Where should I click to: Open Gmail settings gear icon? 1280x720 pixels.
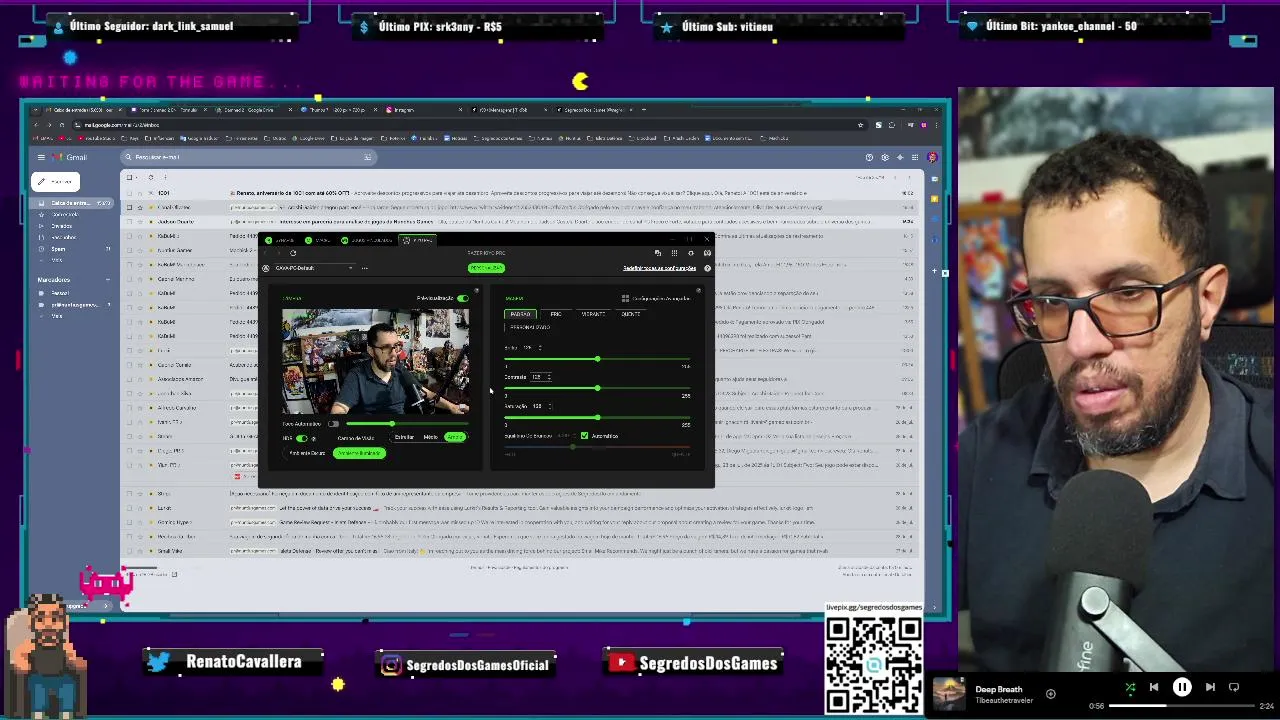(x=884, y=157)
